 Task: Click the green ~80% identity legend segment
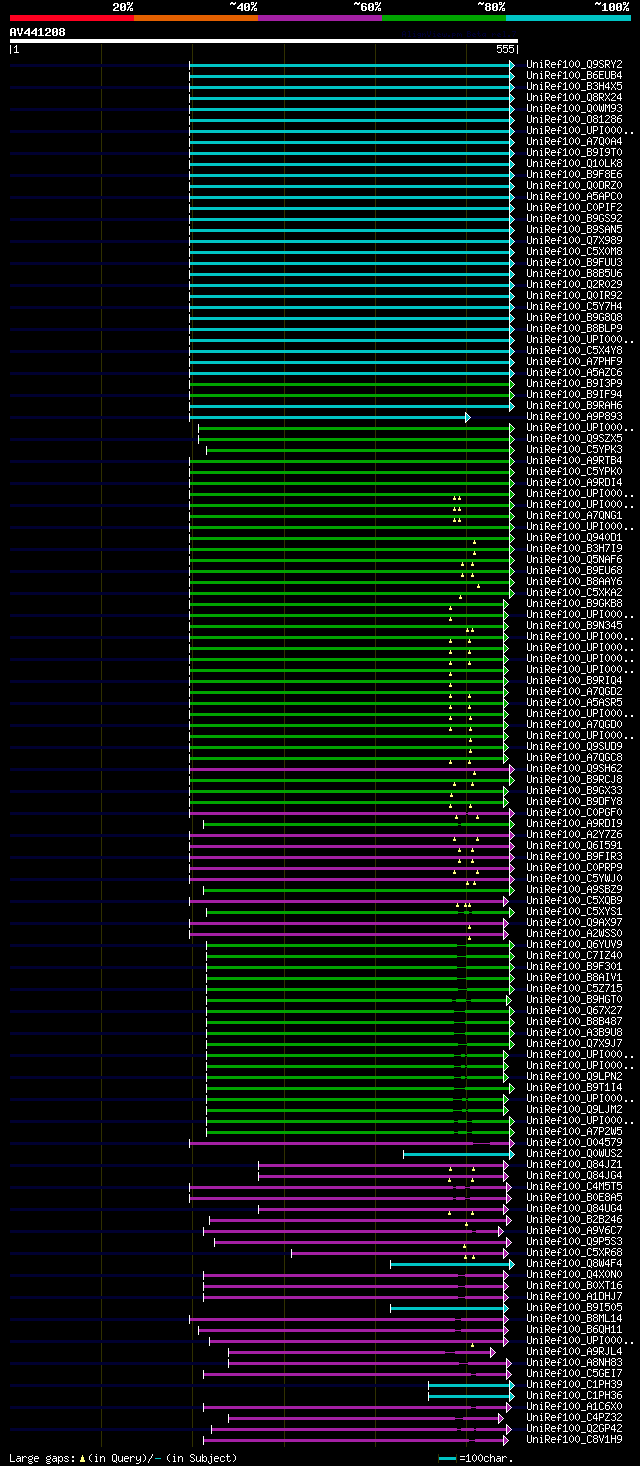point(444,18)
